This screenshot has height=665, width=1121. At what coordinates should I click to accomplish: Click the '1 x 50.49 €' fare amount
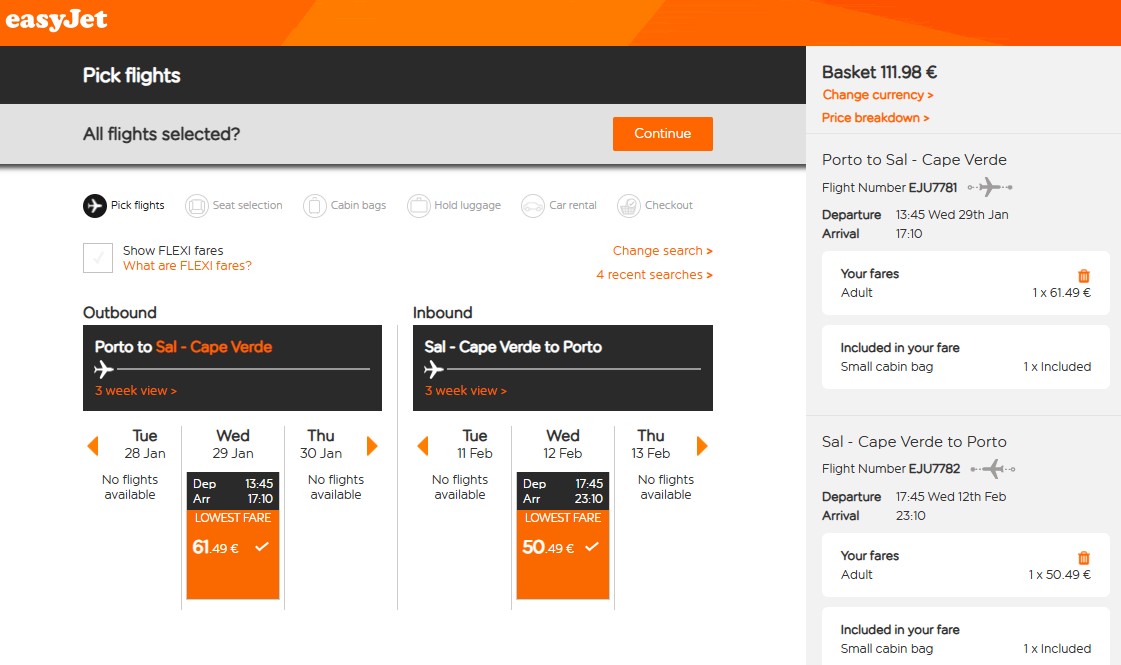click(1060, 574)
